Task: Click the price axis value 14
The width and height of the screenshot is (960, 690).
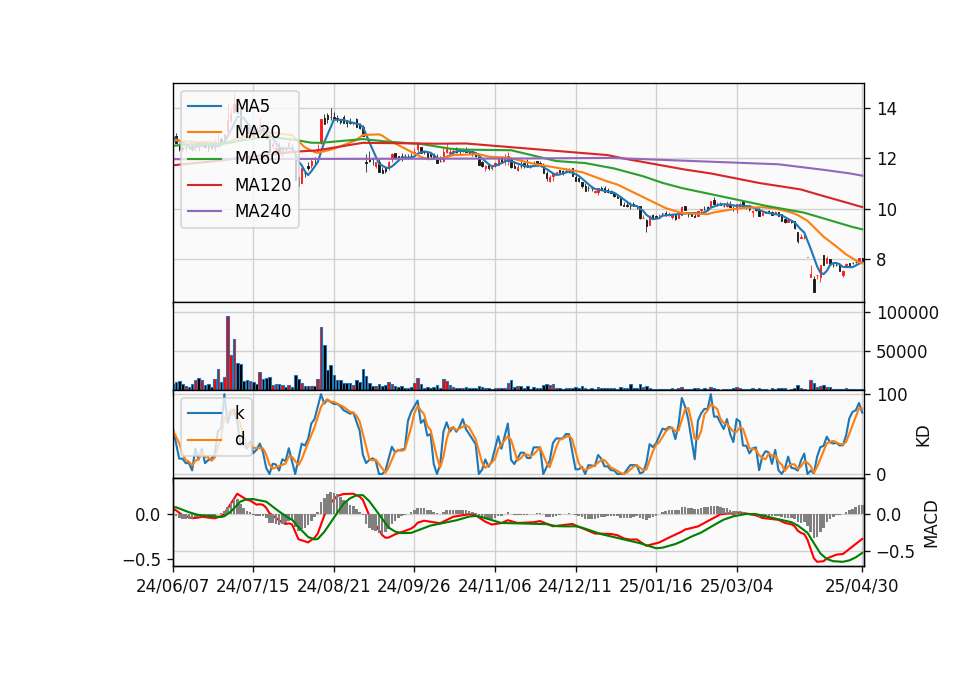Action: 887,109
